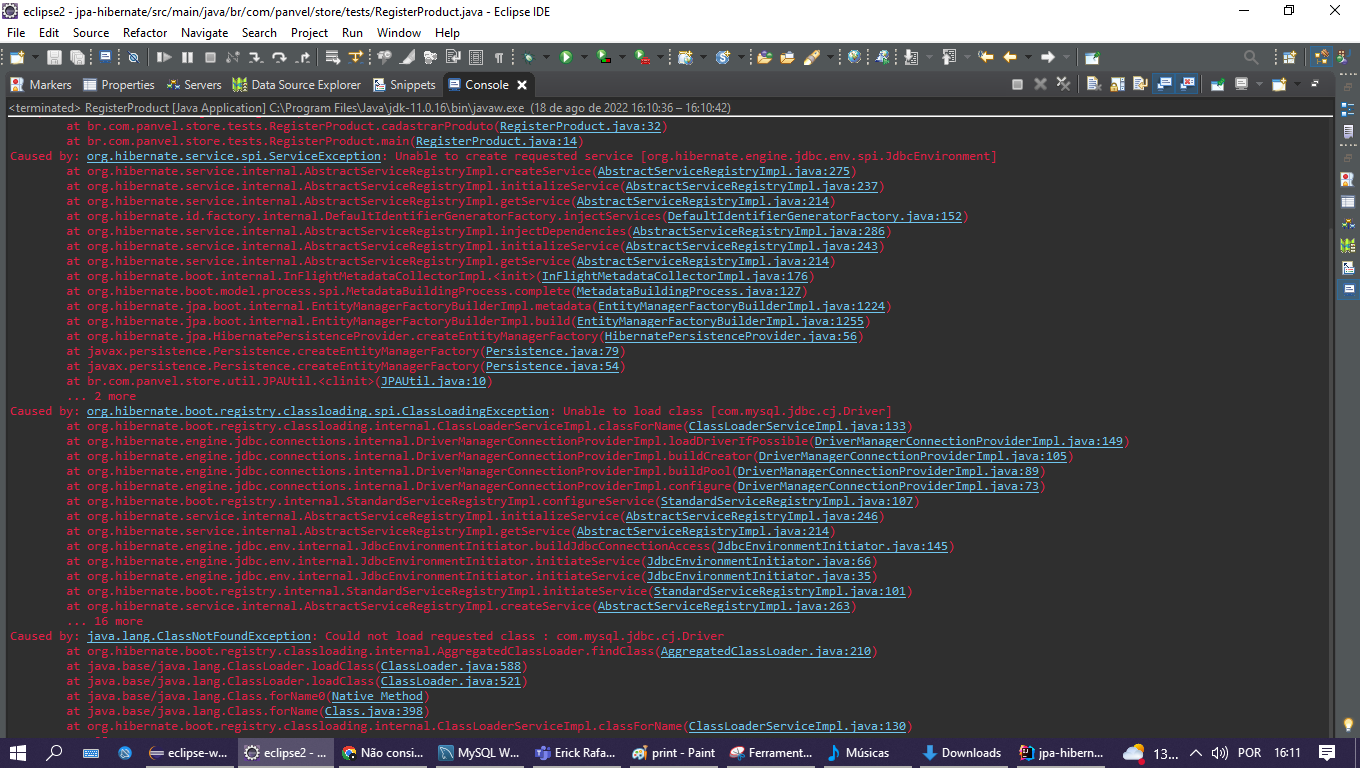Open the Debug configurations dropdown arrow
Viewport: 1360px width, 768px height.
[x=546, y=57]
